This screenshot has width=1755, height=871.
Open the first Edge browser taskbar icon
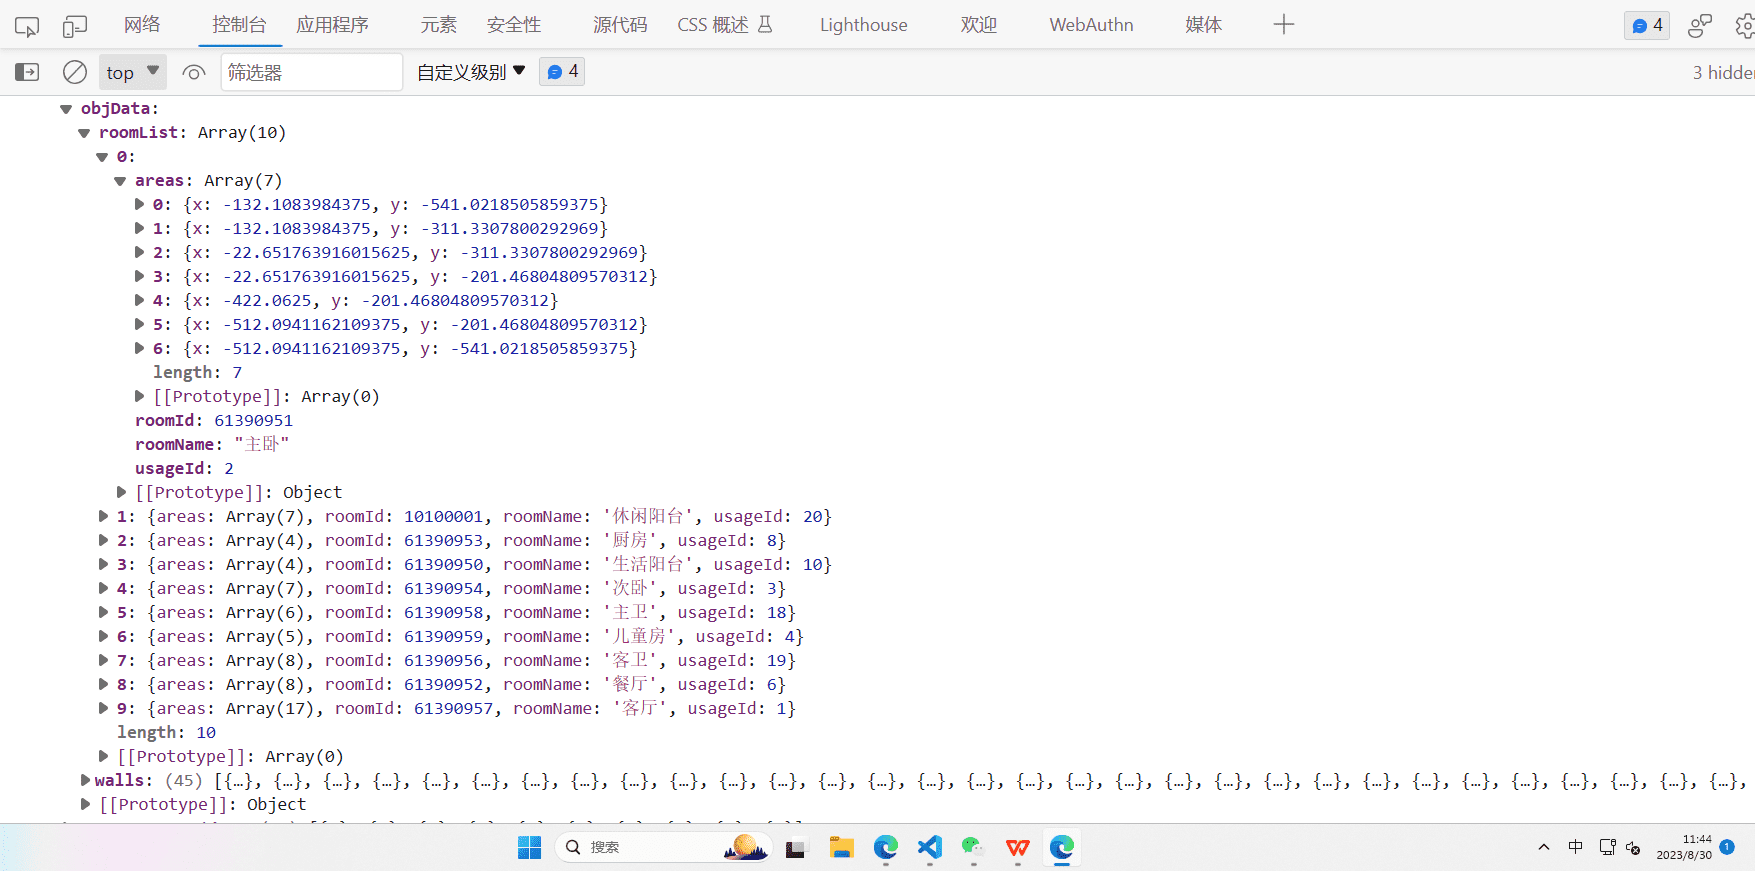885,848
